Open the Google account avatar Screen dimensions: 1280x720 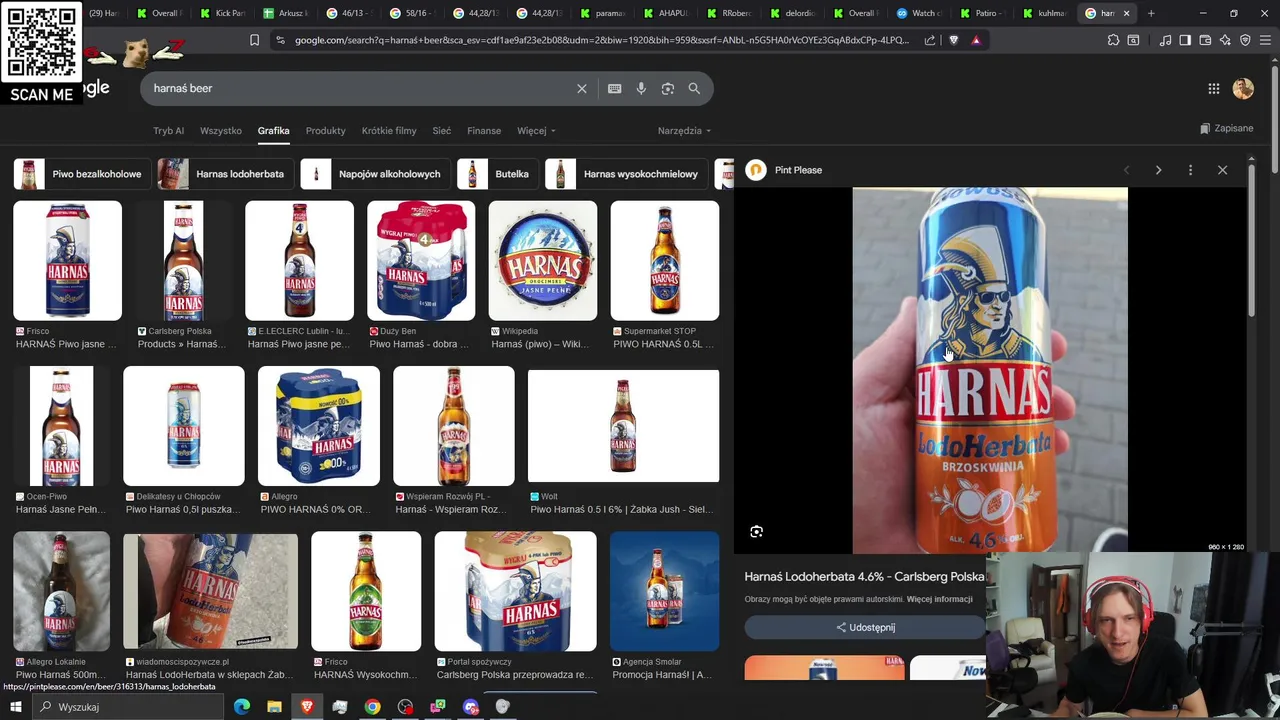coord(1243,89)
